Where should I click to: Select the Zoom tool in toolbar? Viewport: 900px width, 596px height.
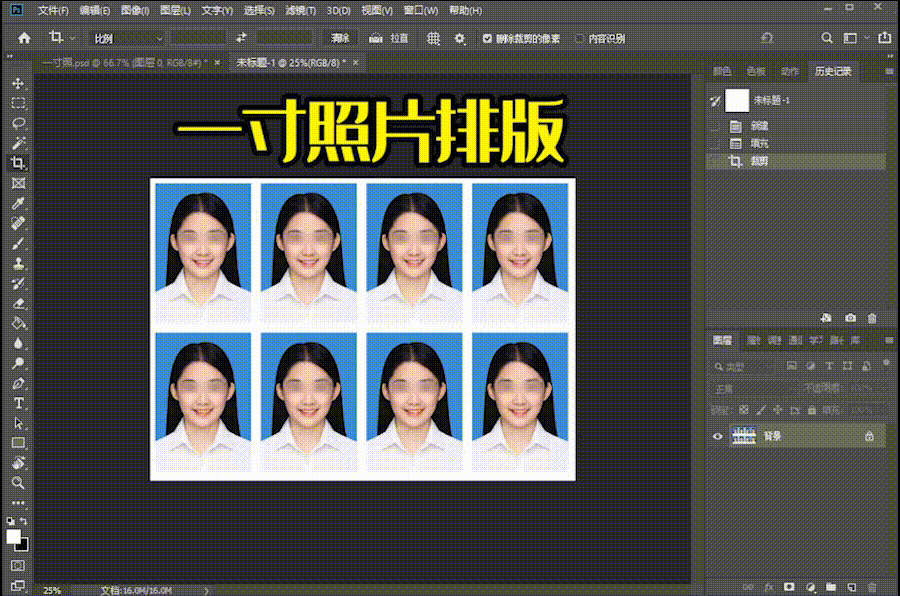18,482
